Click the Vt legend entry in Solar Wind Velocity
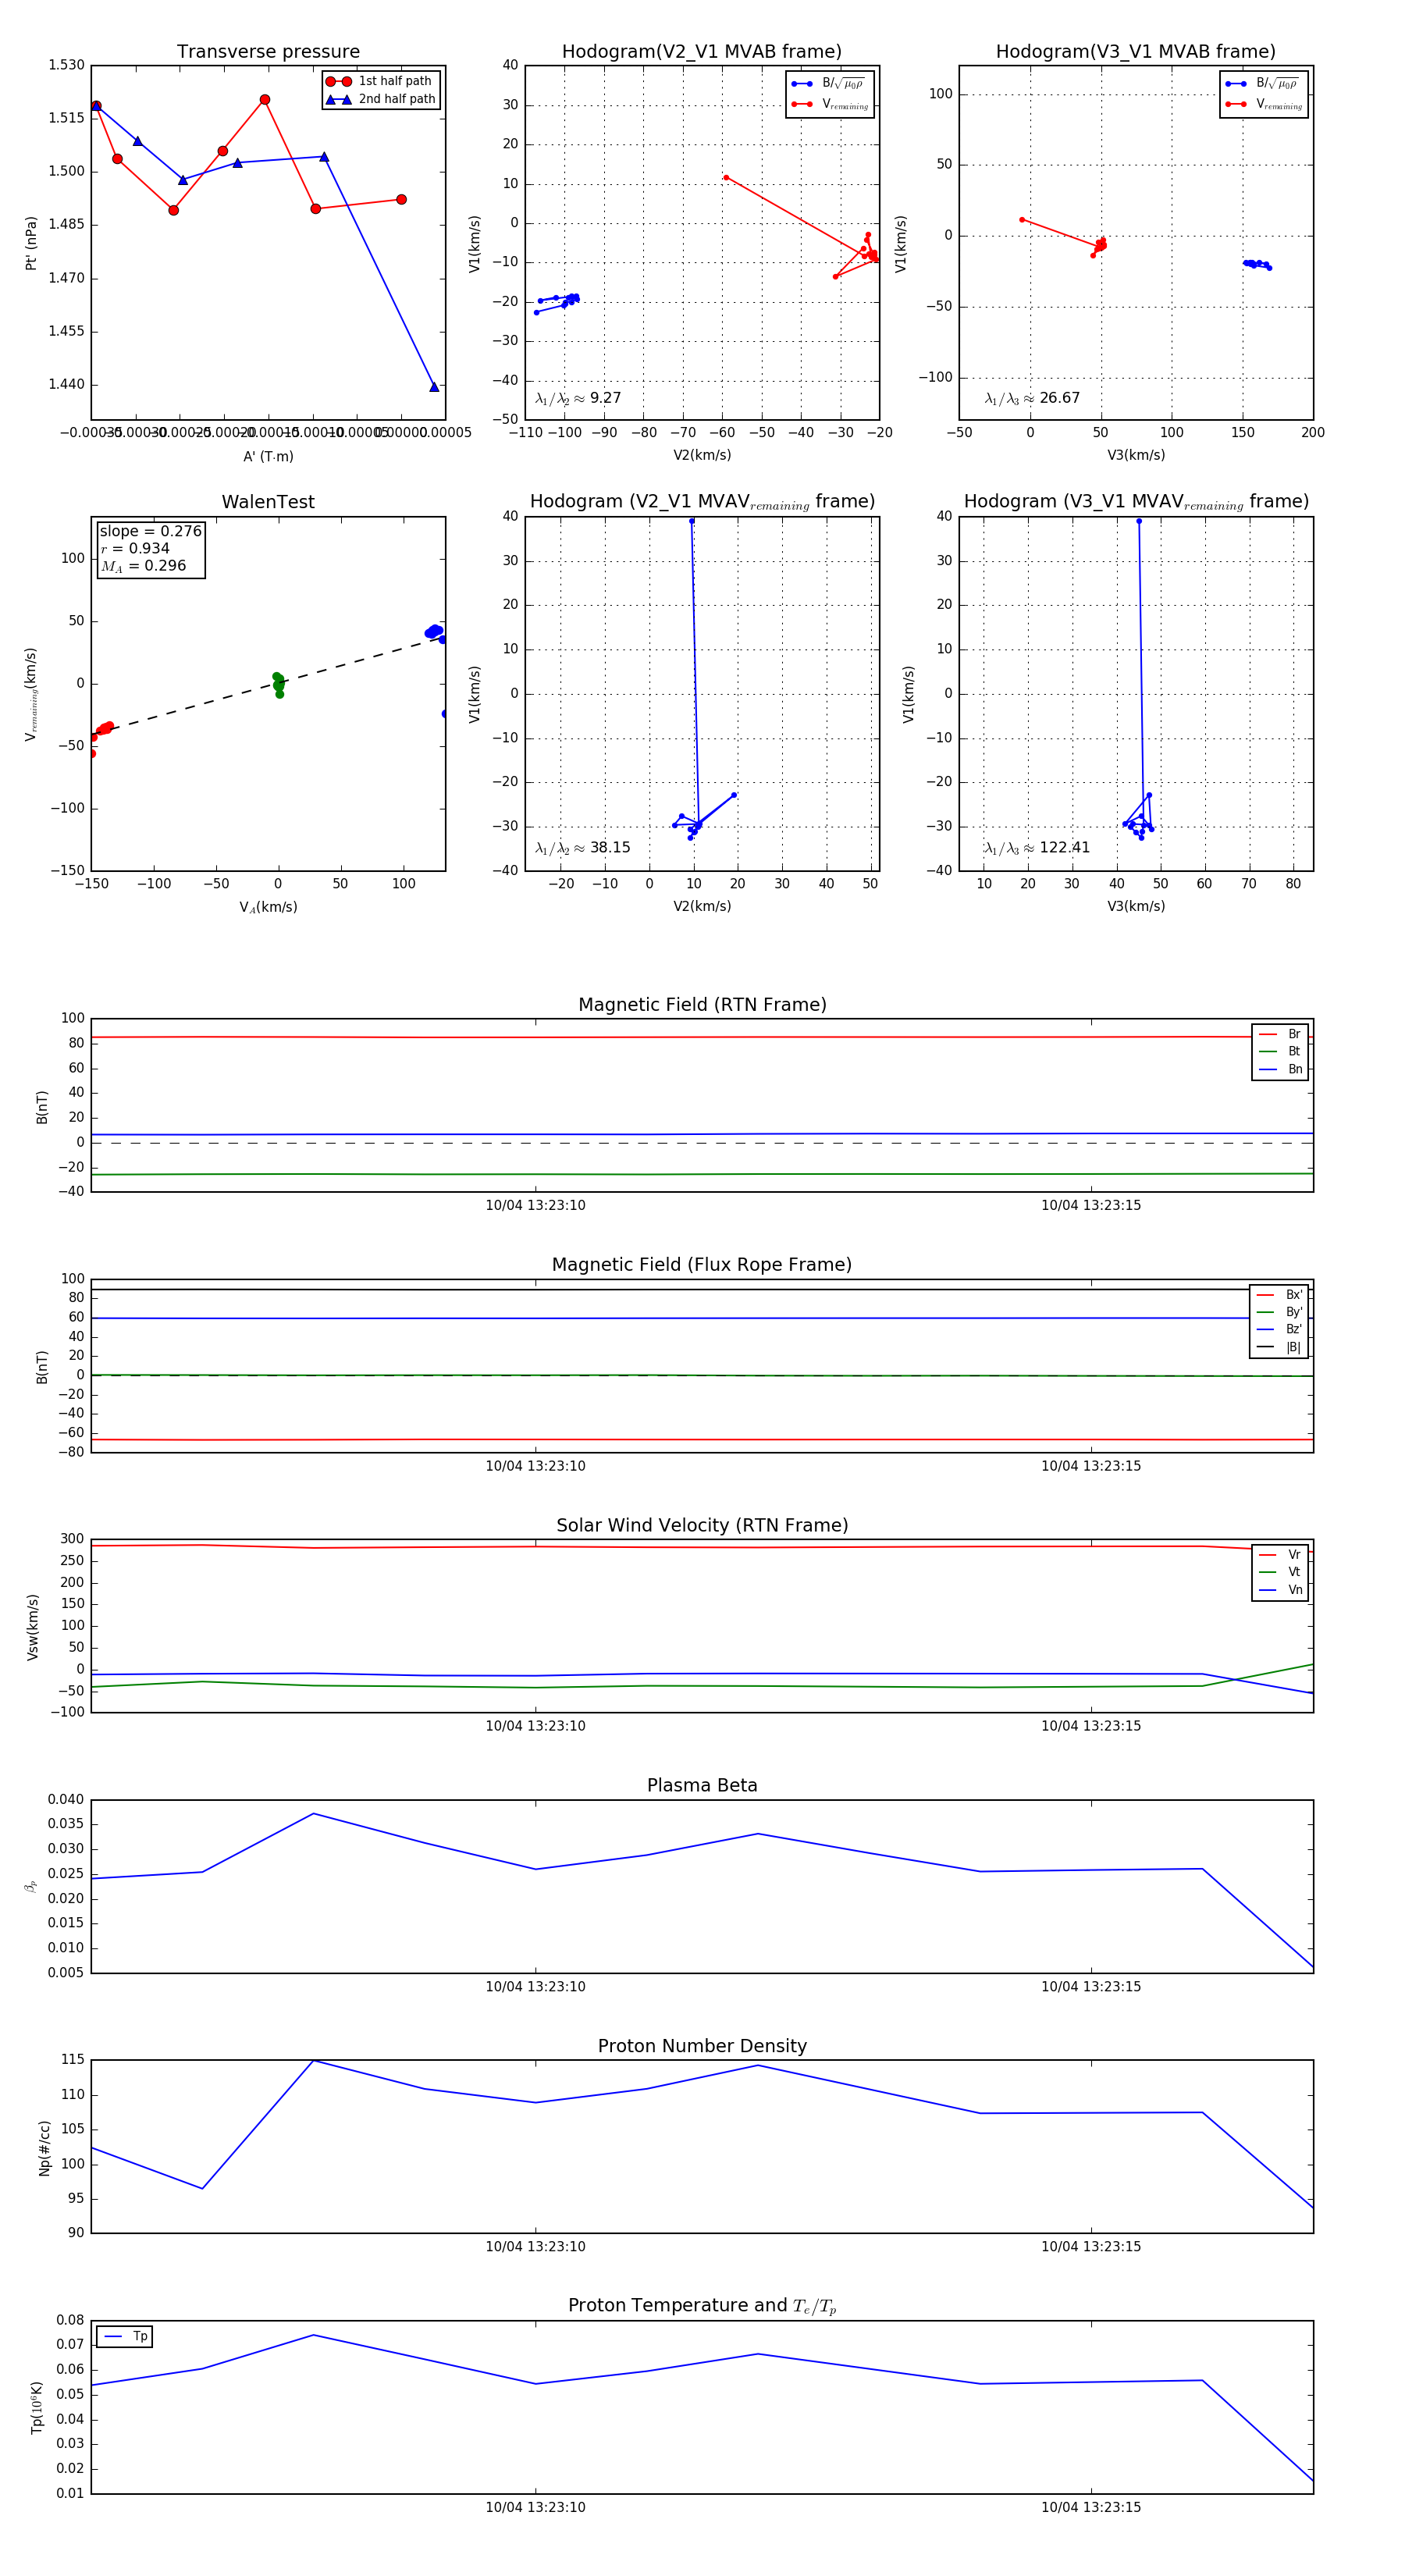1405x2576 pixels. (1280, 1572)
